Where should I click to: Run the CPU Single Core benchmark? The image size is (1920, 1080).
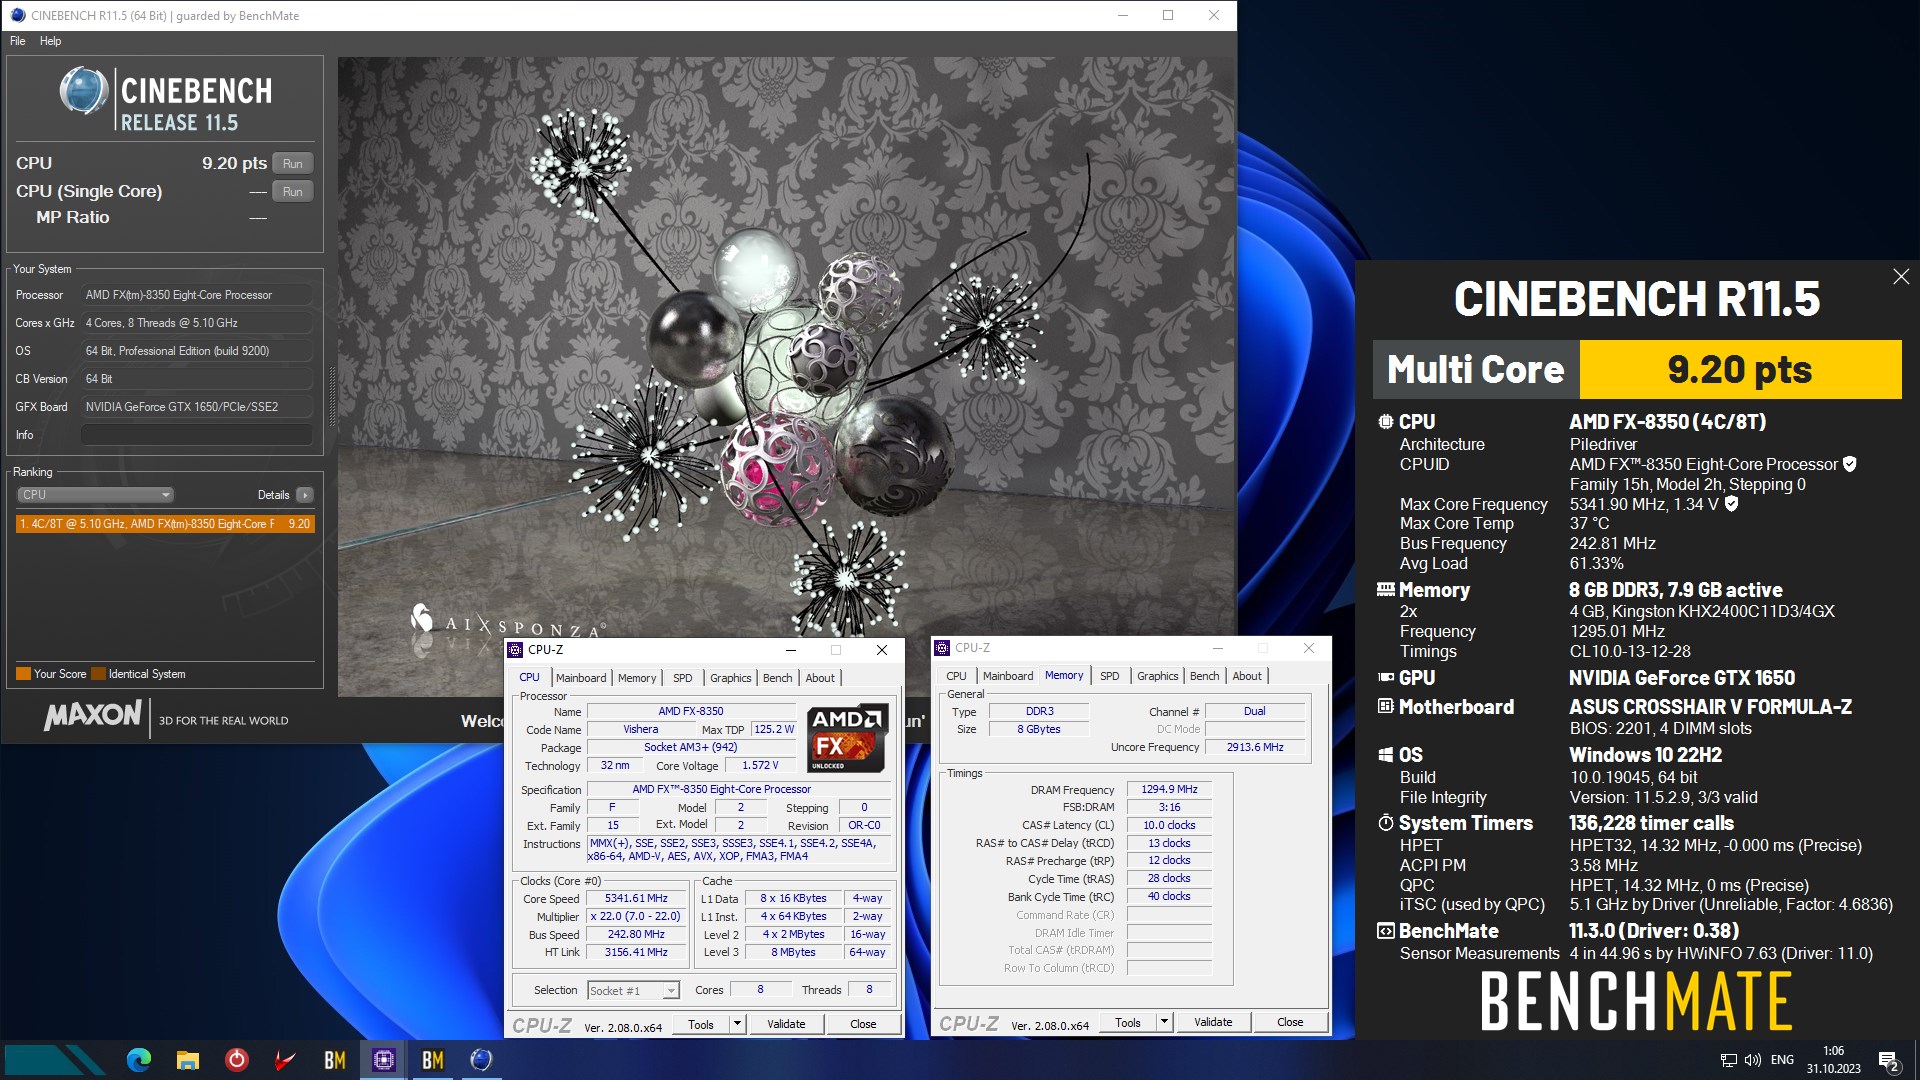[x=292, y=192]
